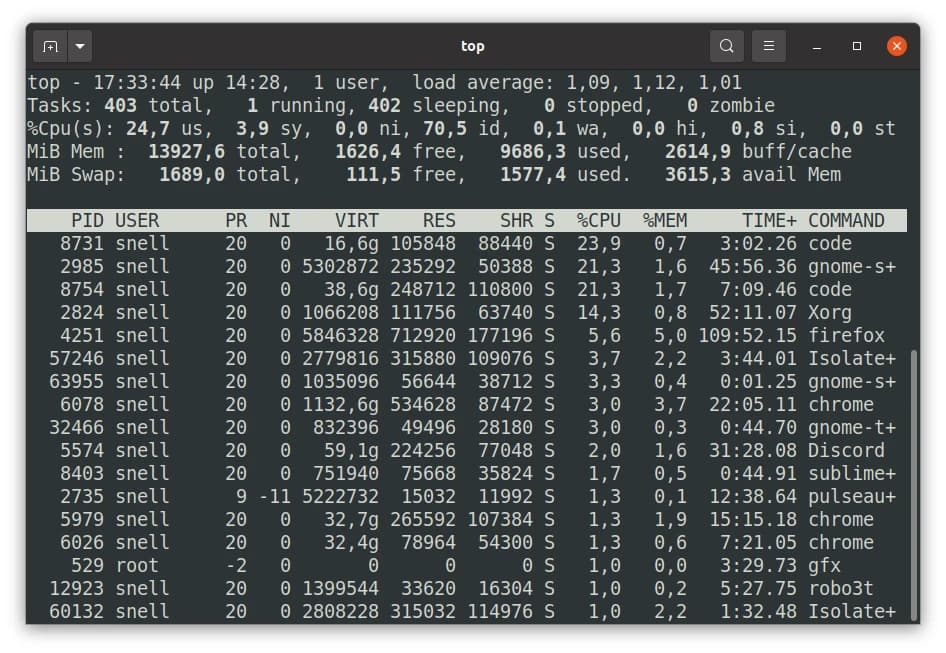The image size is (946, 653).
Task: Click the CPU user value 24,7
Action: (148, 129)
